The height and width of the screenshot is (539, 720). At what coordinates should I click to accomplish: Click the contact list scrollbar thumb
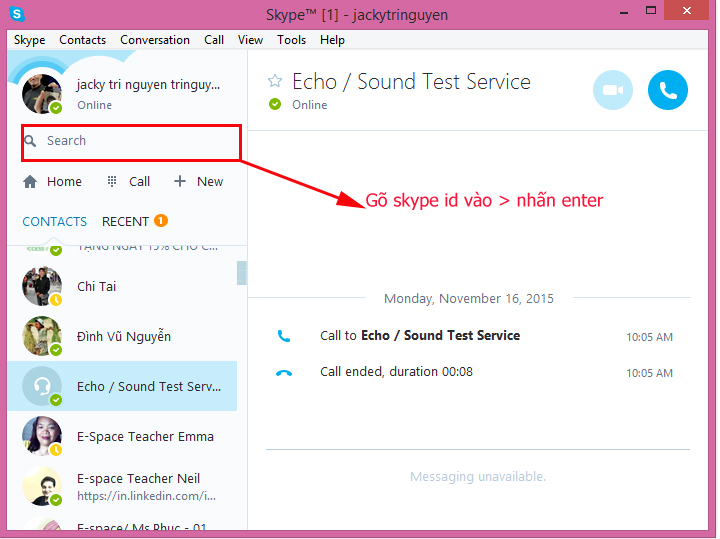point(241,273)
